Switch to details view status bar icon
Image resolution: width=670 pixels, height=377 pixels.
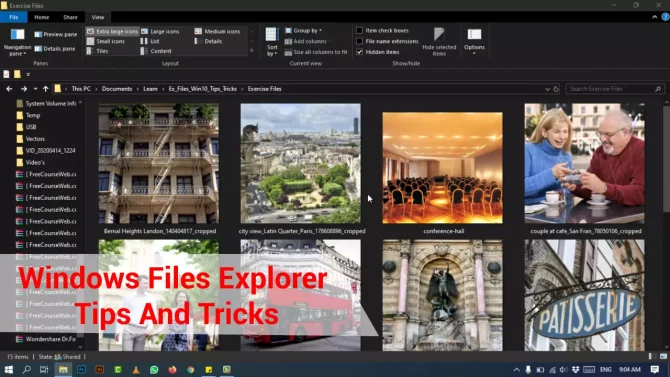click(652, 356)
